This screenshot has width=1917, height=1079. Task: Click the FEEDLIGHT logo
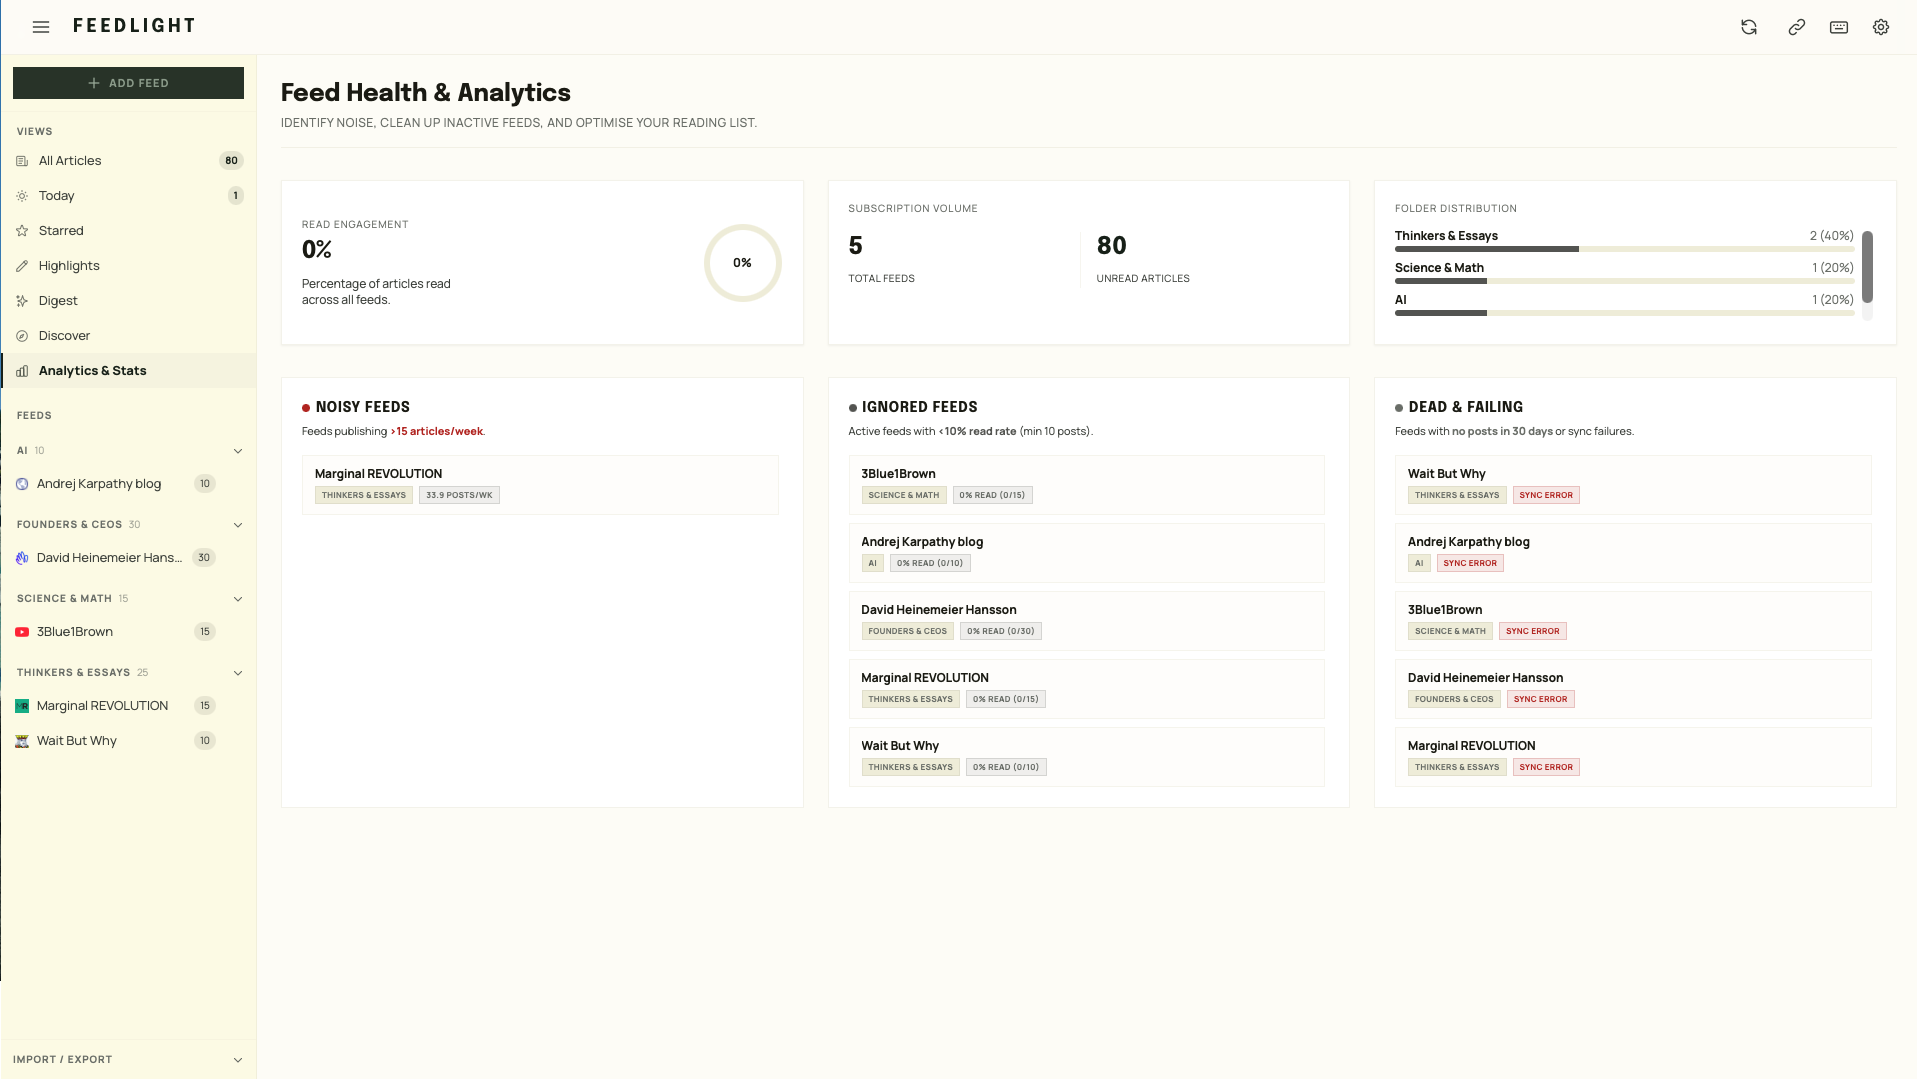pos(134,26)
